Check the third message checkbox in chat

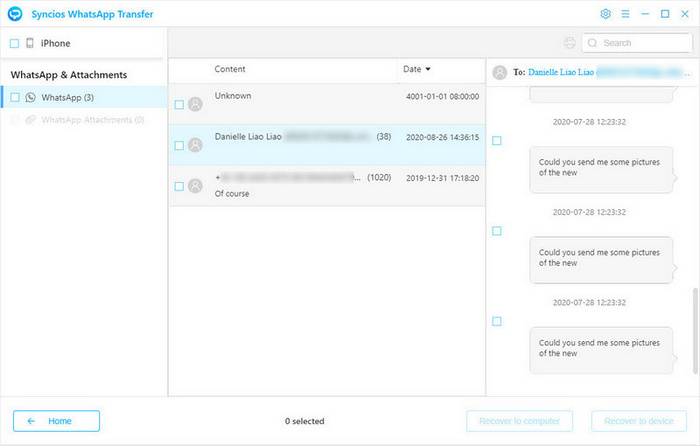pyautogui.click(x=496, y=321)
